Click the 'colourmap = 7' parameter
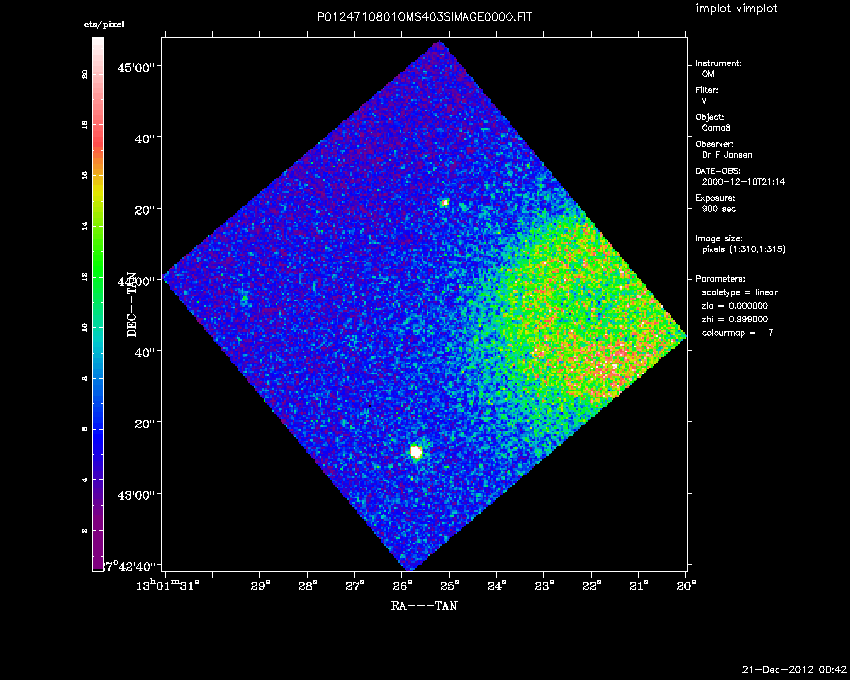 click(737, 333)
